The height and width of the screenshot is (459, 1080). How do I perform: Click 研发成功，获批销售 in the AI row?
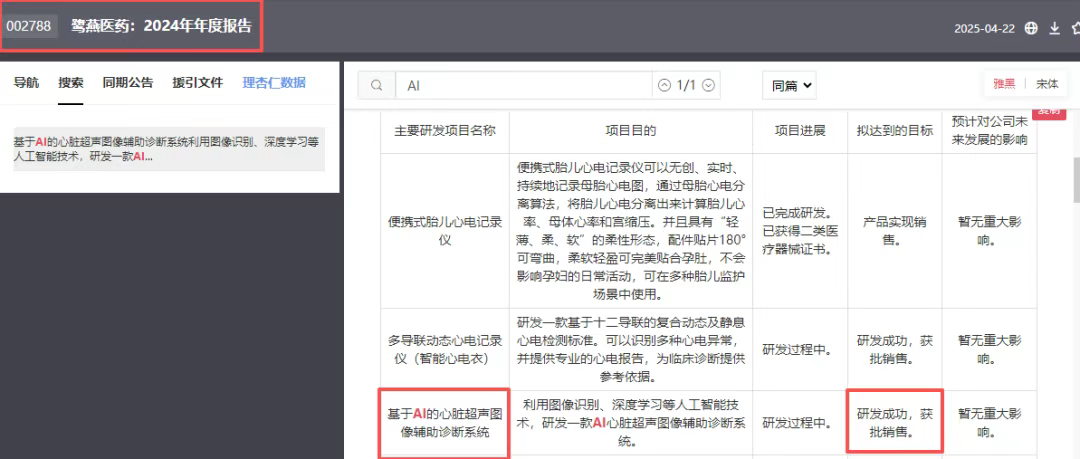894,423
